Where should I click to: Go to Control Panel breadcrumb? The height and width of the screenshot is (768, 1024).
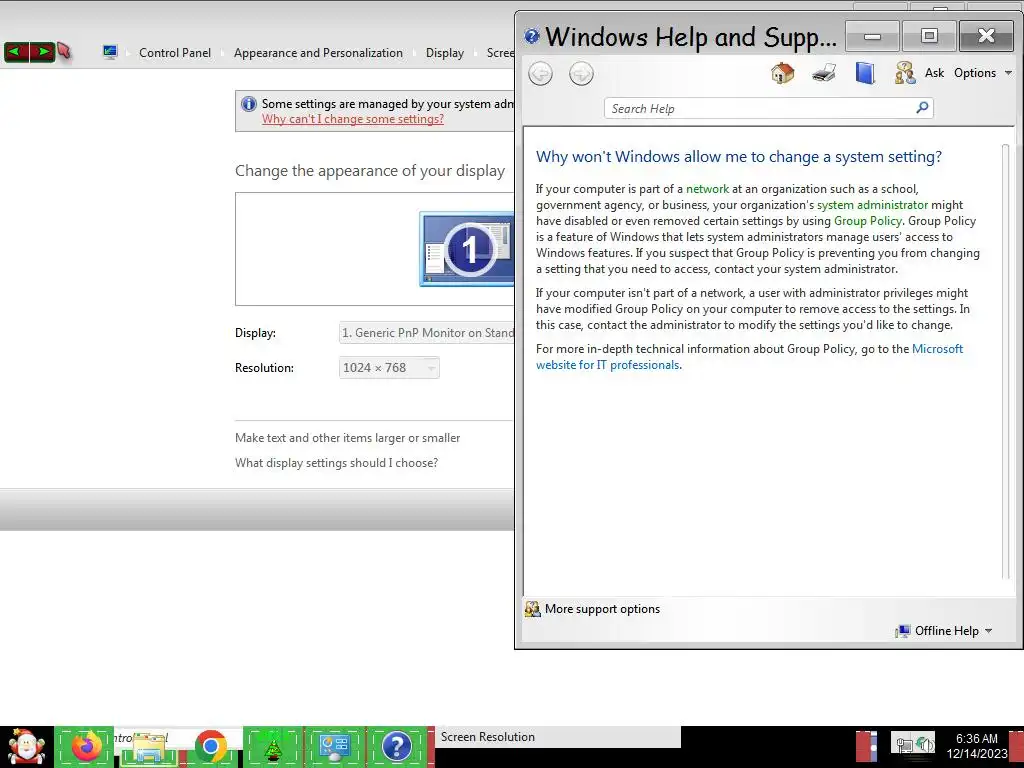tap(175, 53)
